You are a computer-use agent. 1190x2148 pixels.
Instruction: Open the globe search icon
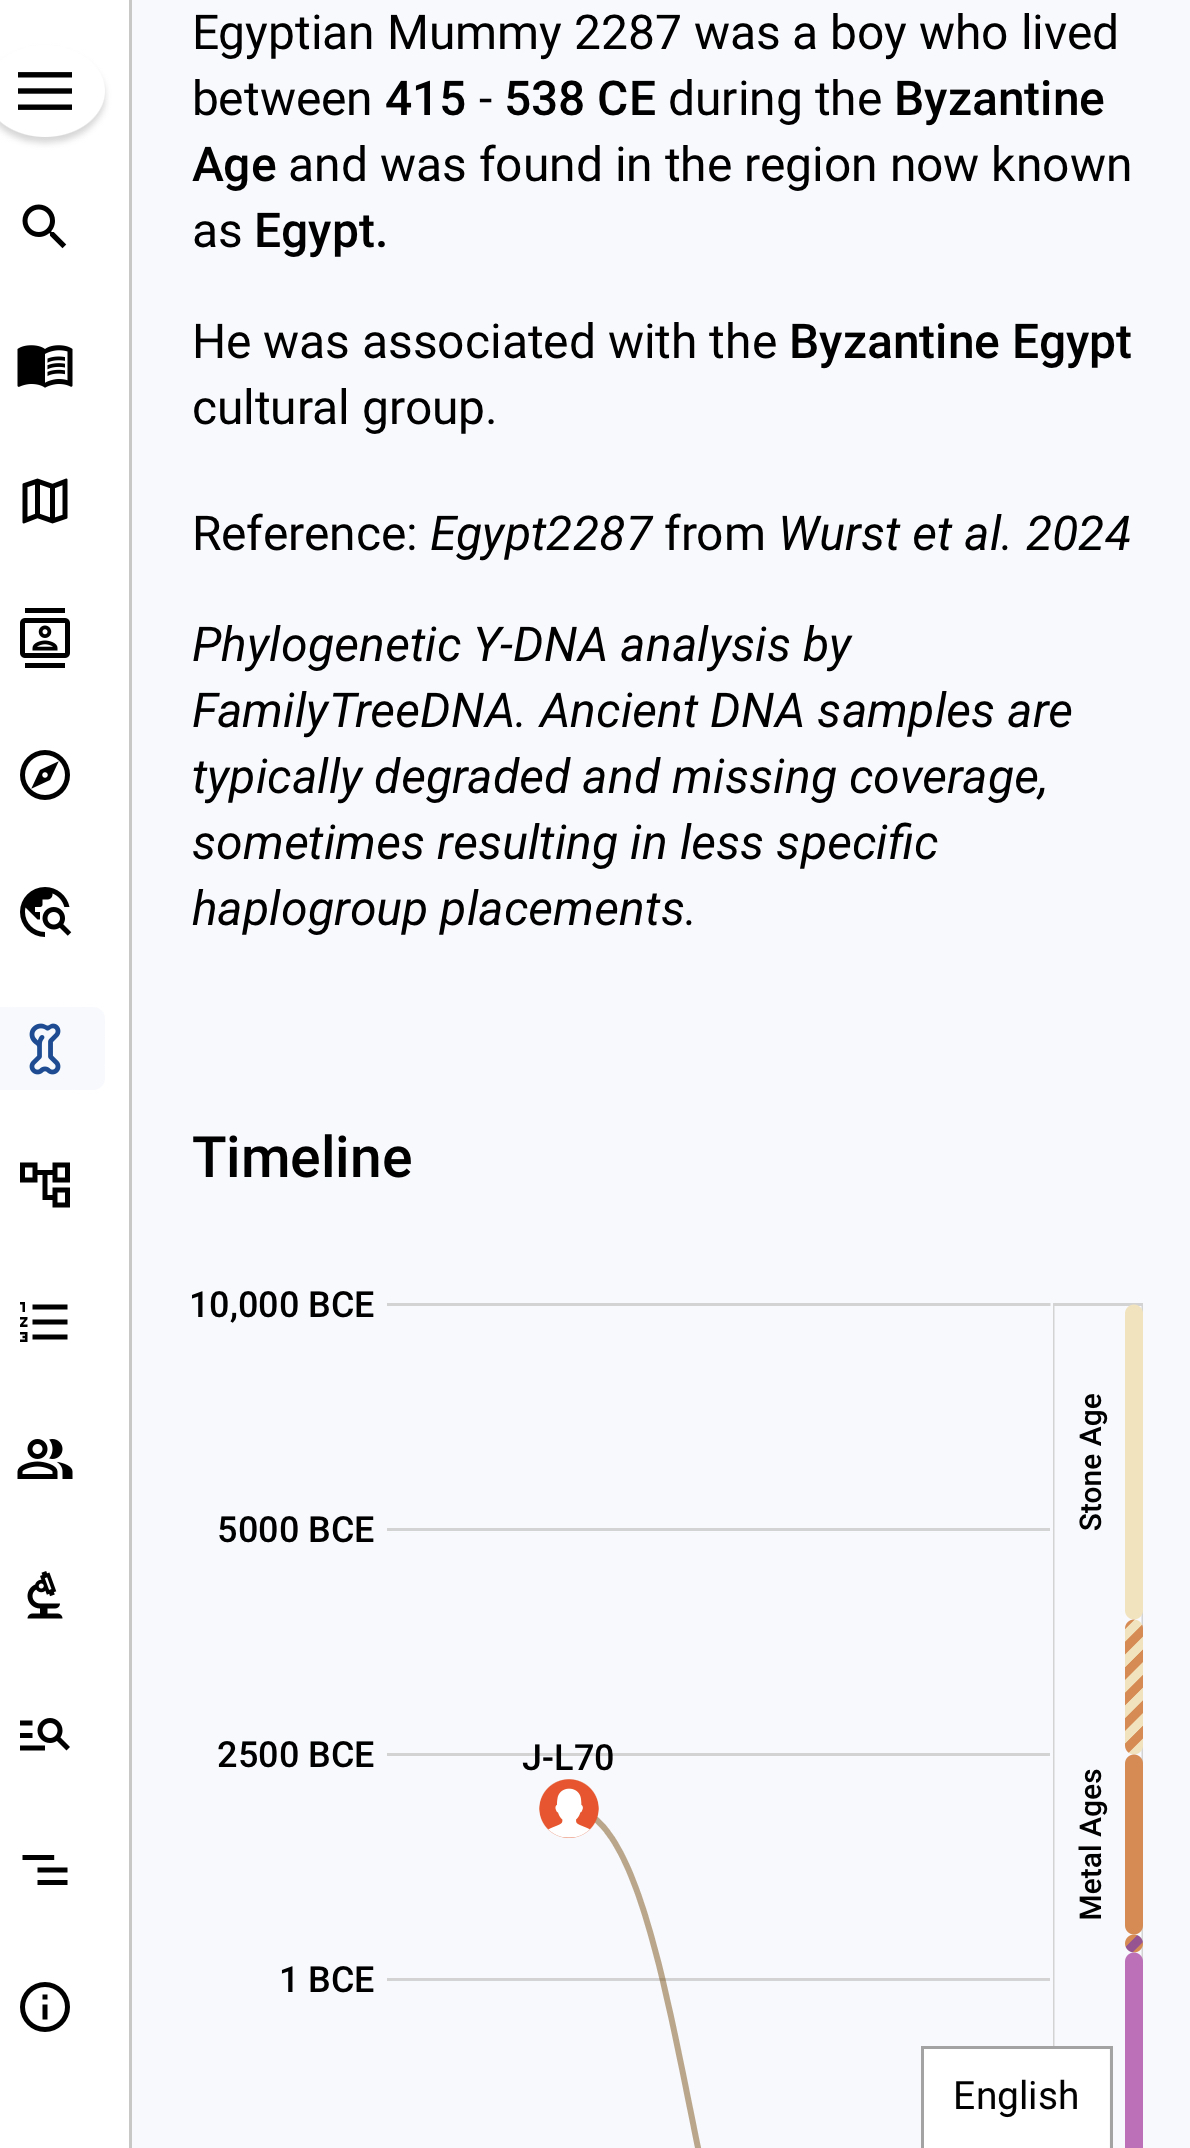pos(45,912)
